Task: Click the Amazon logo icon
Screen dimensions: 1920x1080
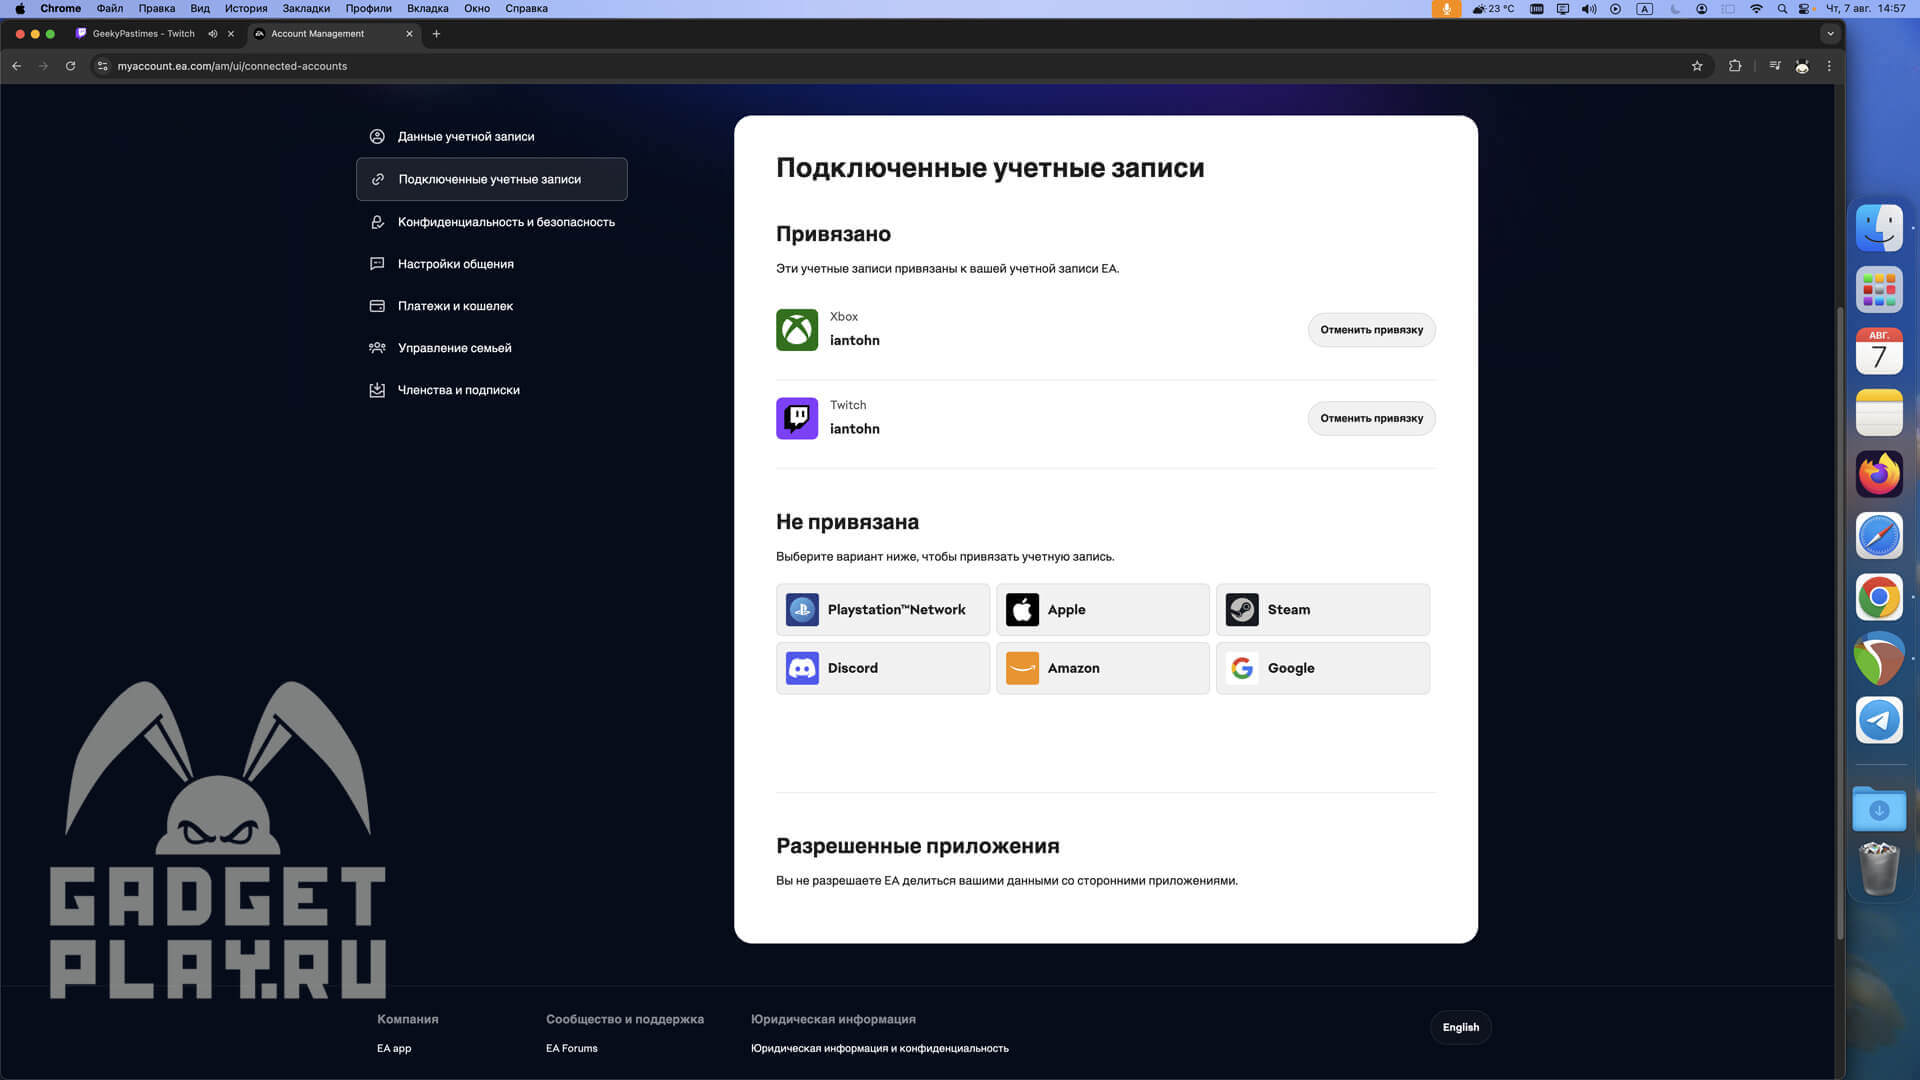Action: (1022, 668)
